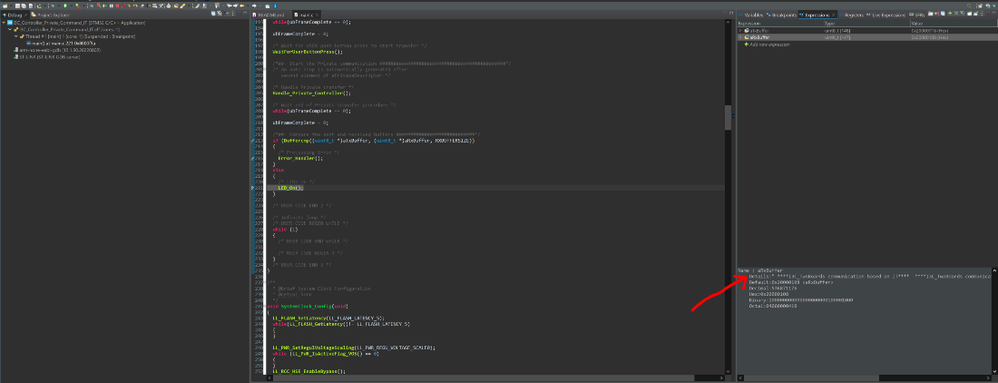Image resolution: width=998 pixels, height=383 pixels.
Task: Click the Forward navigation arrow
Action: (x=254, y=6)
